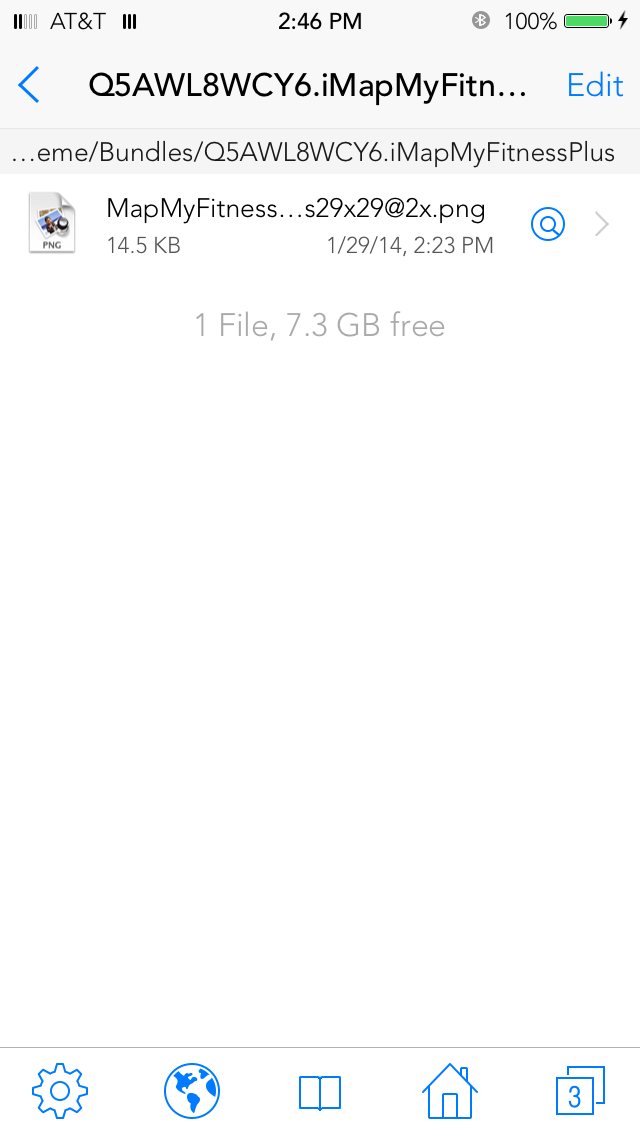Screen dimensions: 640x1136
Task: Tap the PNG file type icon
Action: coord(51,223)
